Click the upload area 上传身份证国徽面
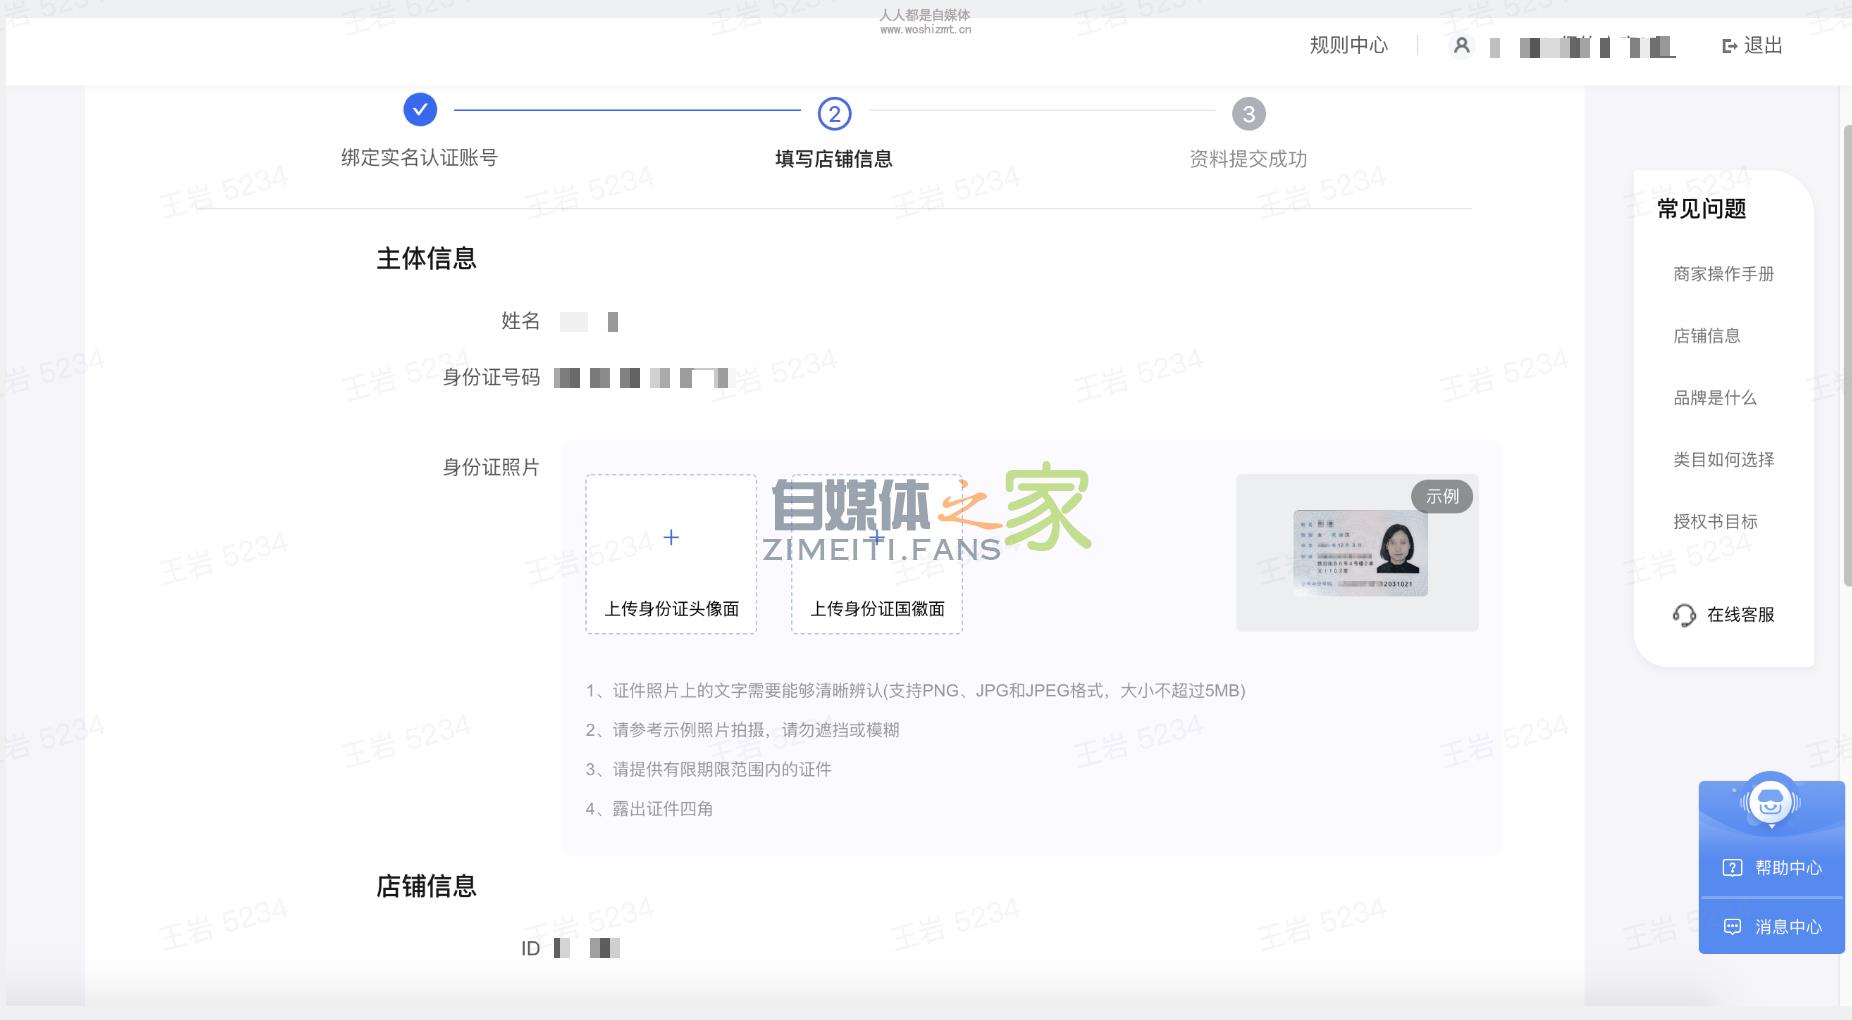 [x=877, y=555]
